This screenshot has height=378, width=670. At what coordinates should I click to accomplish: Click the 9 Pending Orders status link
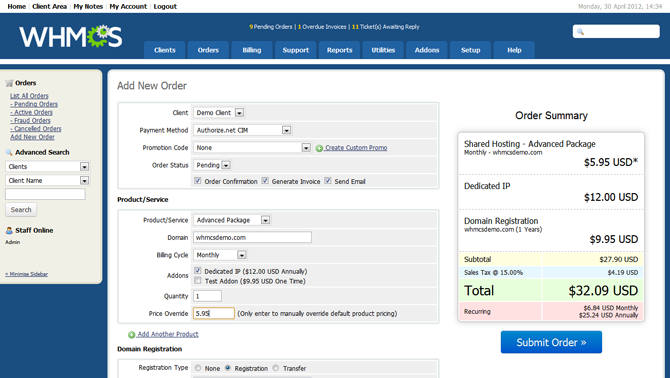(271, 27)
